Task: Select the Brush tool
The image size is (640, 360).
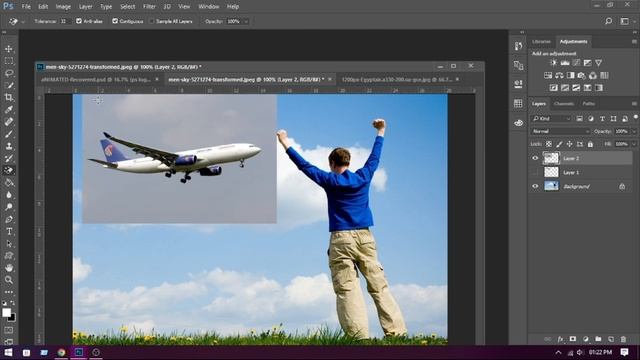Action: coord(9,134)
